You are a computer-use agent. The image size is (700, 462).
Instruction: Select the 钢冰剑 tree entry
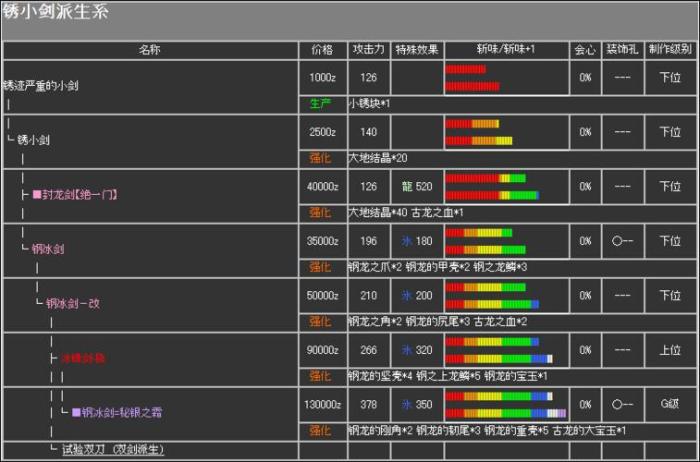tap(48, 249)
